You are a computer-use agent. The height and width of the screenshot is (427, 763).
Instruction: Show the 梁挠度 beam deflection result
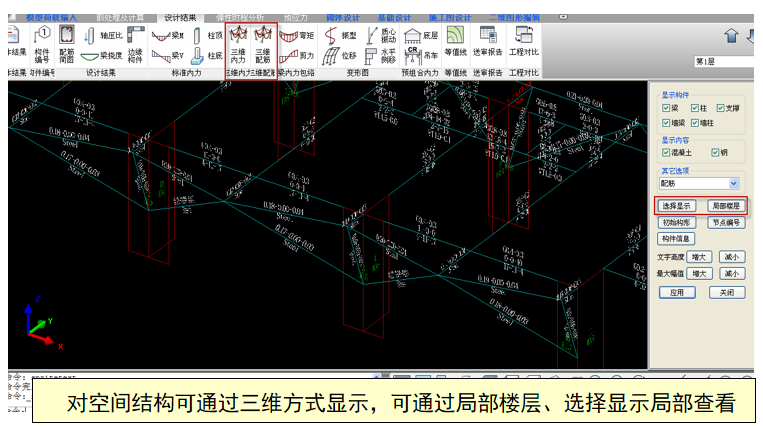coord(101,55)
